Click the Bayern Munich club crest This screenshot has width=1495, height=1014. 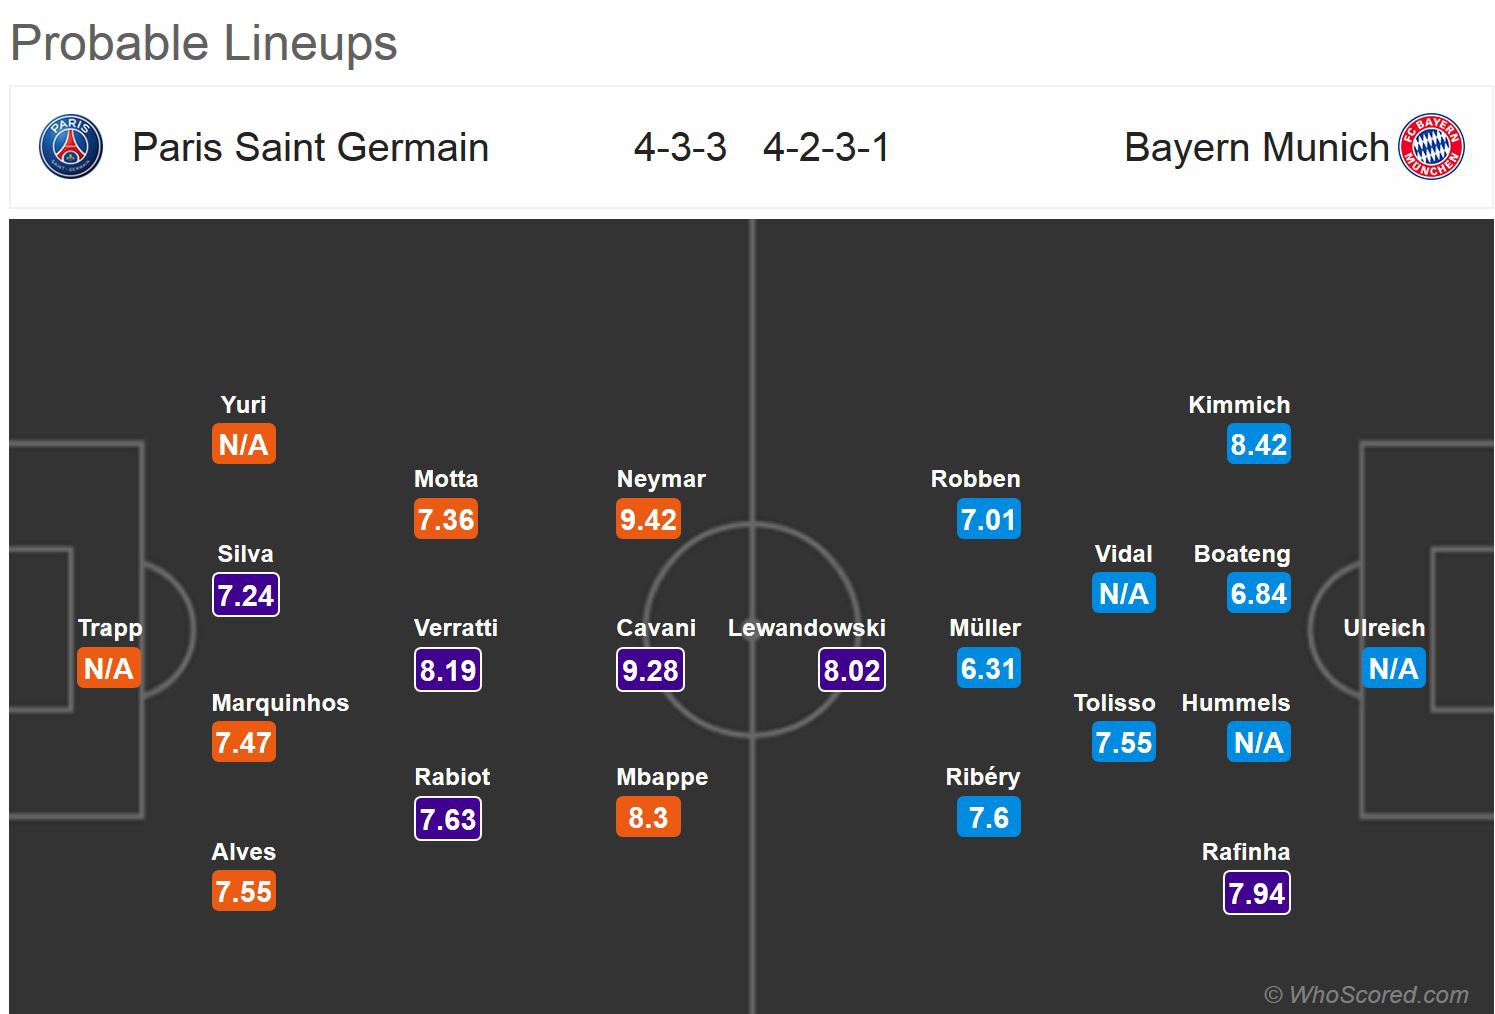click(x=1431, y=147)
